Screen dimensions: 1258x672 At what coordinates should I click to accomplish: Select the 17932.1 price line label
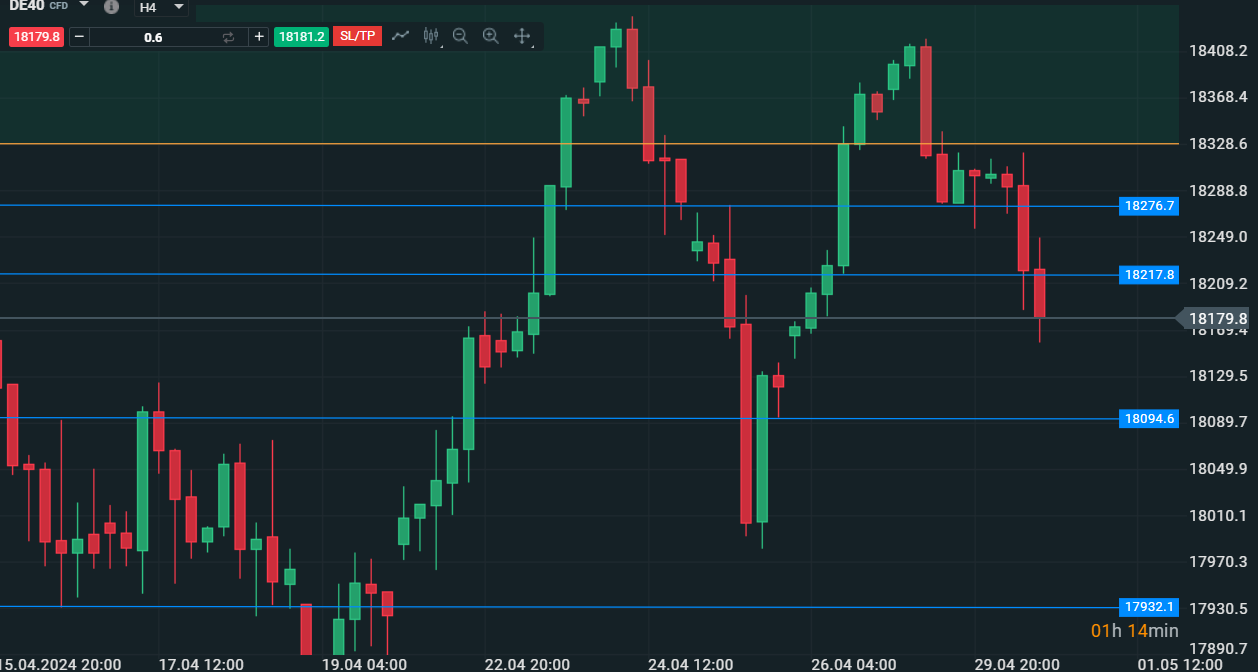[1149, 607]
